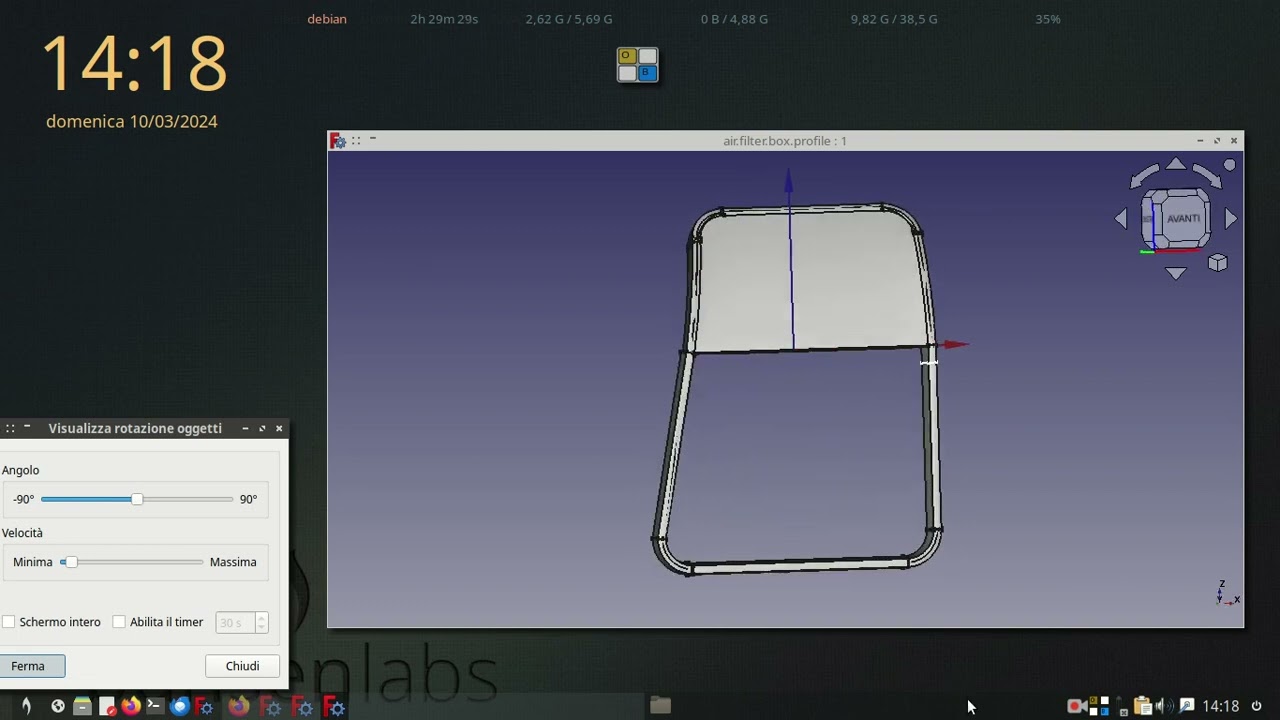Rotate view down with navigation cube bottom arrow
Image resolution: width=1280 pixels, height=720 pixels.
point(1176,273)
